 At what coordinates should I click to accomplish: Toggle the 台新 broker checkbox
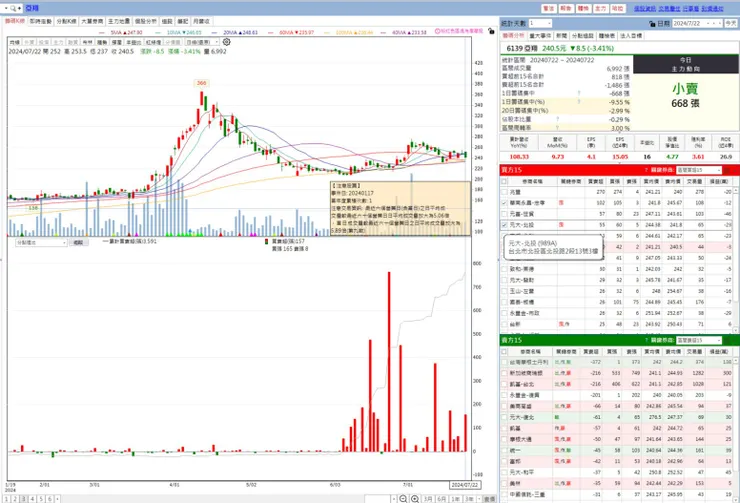(505, 324)
